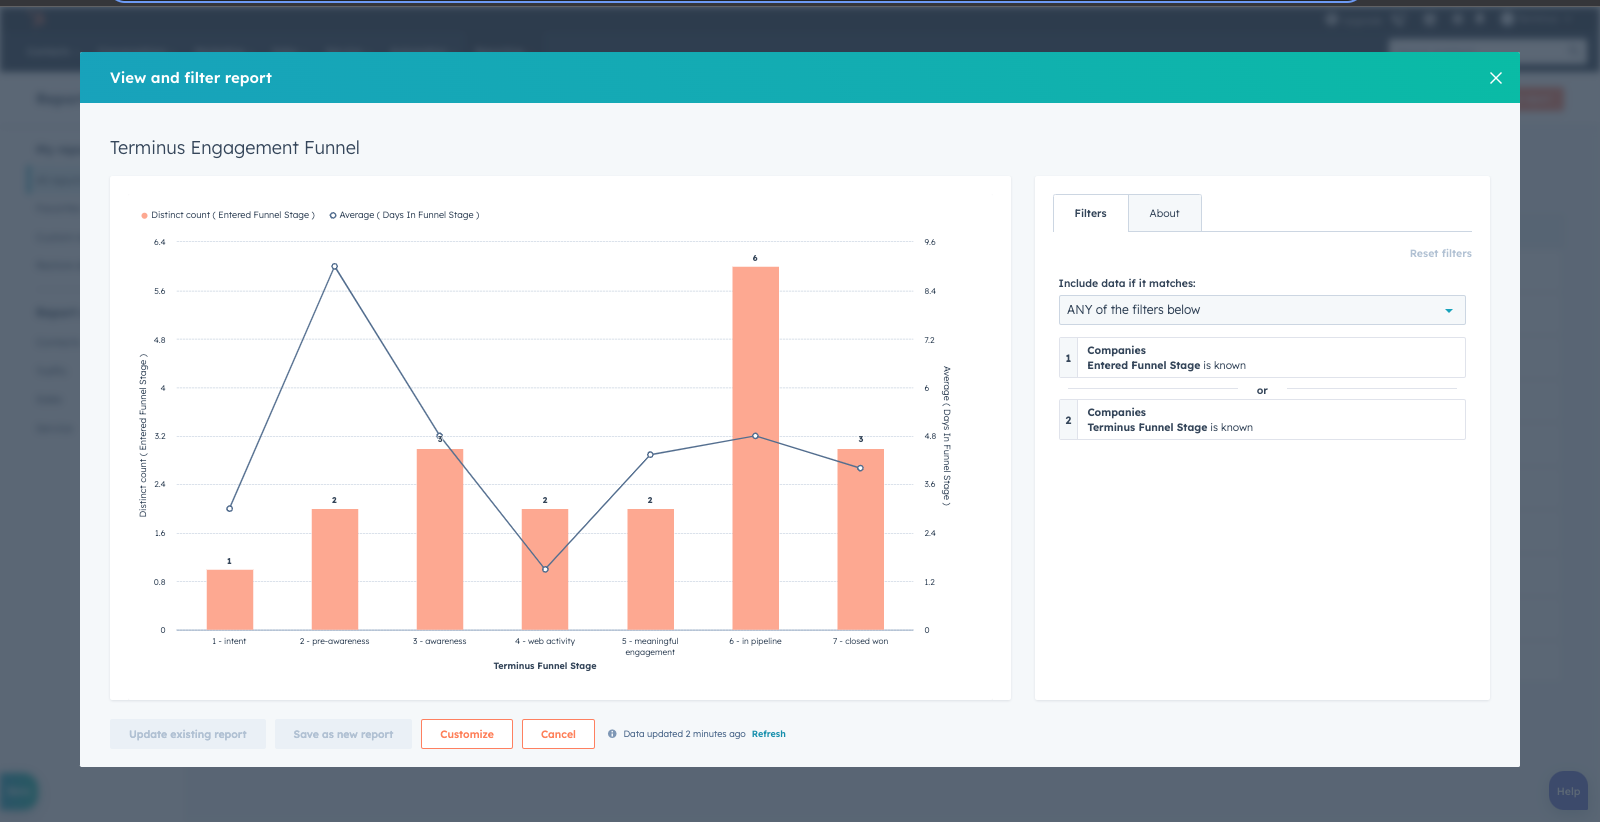Image resolution: width=1600 pixels, height=822 pixels.
Task: Click the 'Terminus Engagement Funnel' report title
Action: click(235, 148)
